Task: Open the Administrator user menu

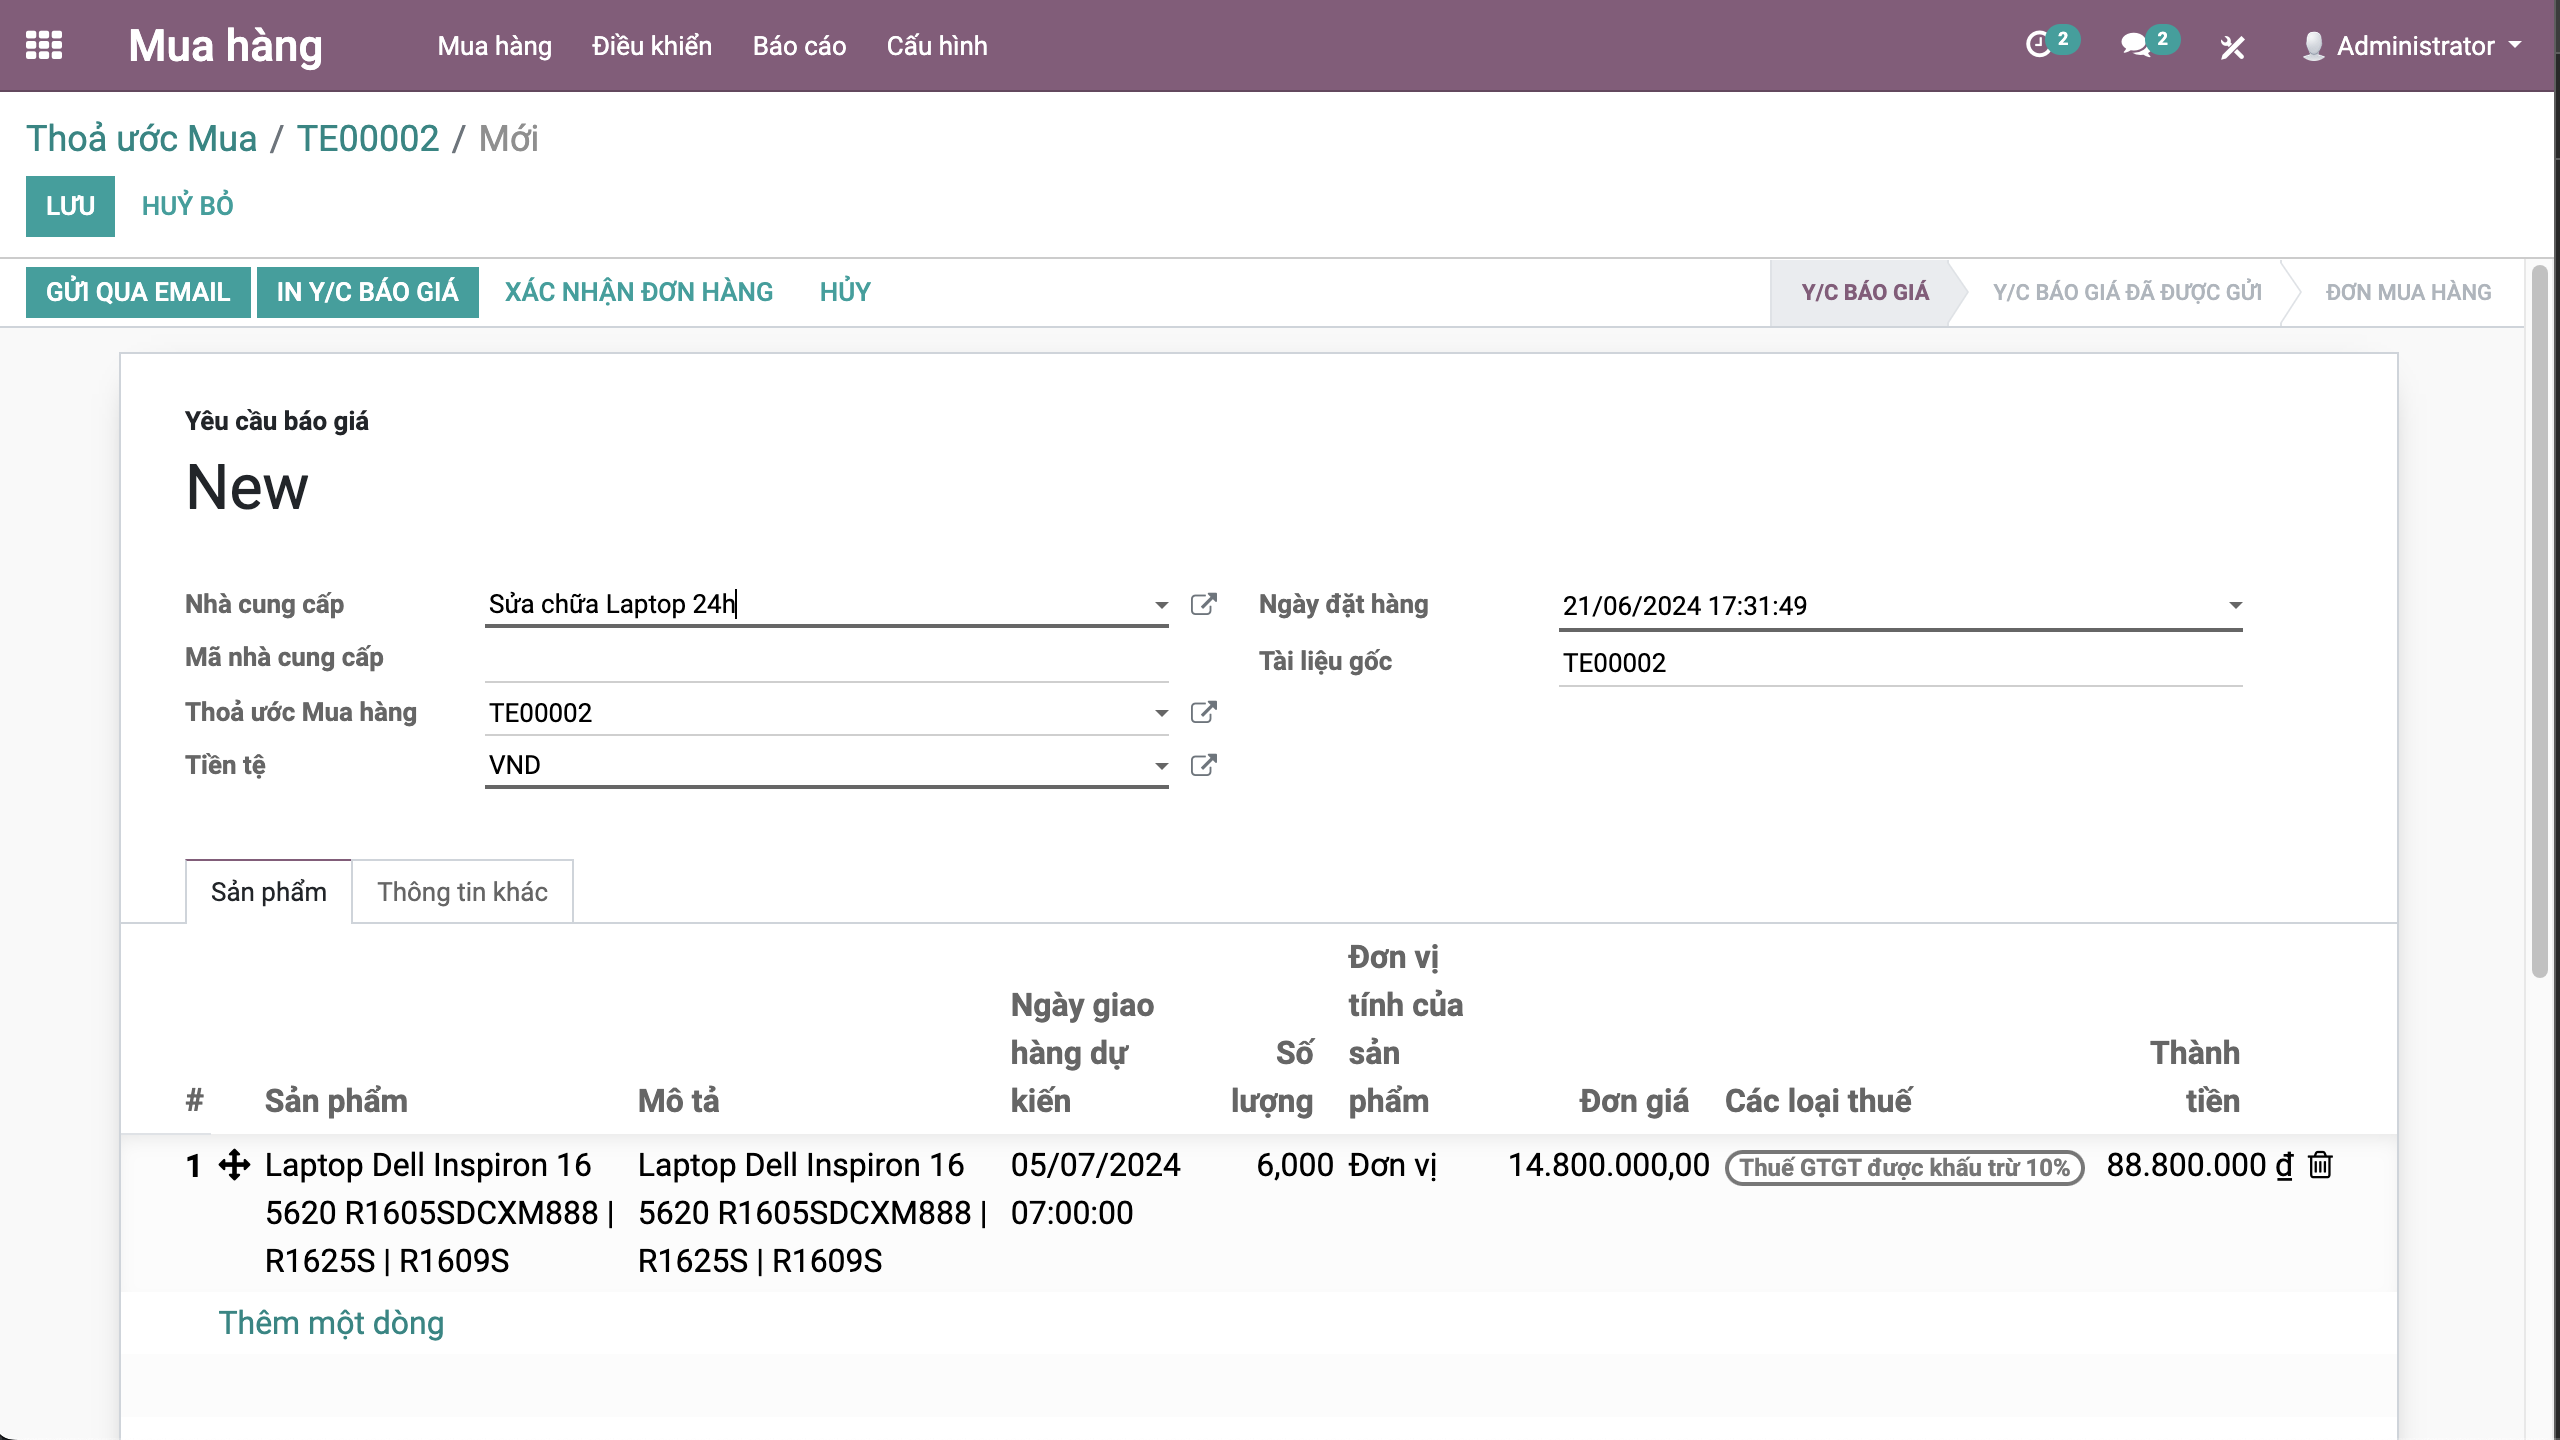Action: [2412, 46]
